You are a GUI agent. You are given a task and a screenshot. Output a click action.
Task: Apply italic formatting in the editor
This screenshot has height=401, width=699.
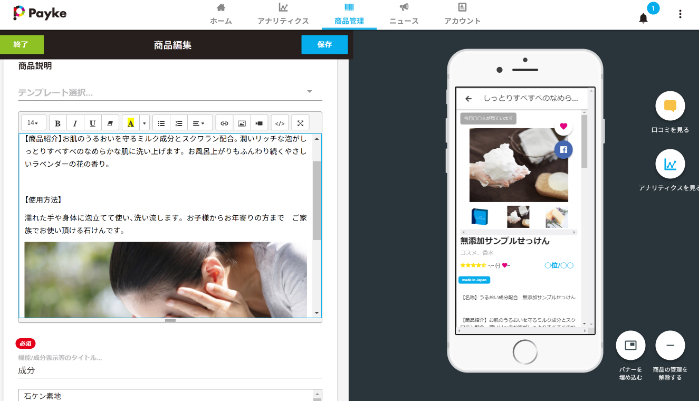76,123
